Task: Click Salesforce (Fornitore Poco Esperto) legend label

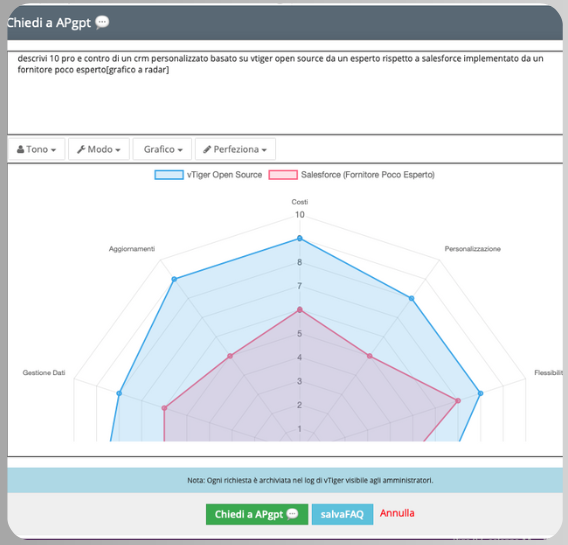Action: coord(368,175)
